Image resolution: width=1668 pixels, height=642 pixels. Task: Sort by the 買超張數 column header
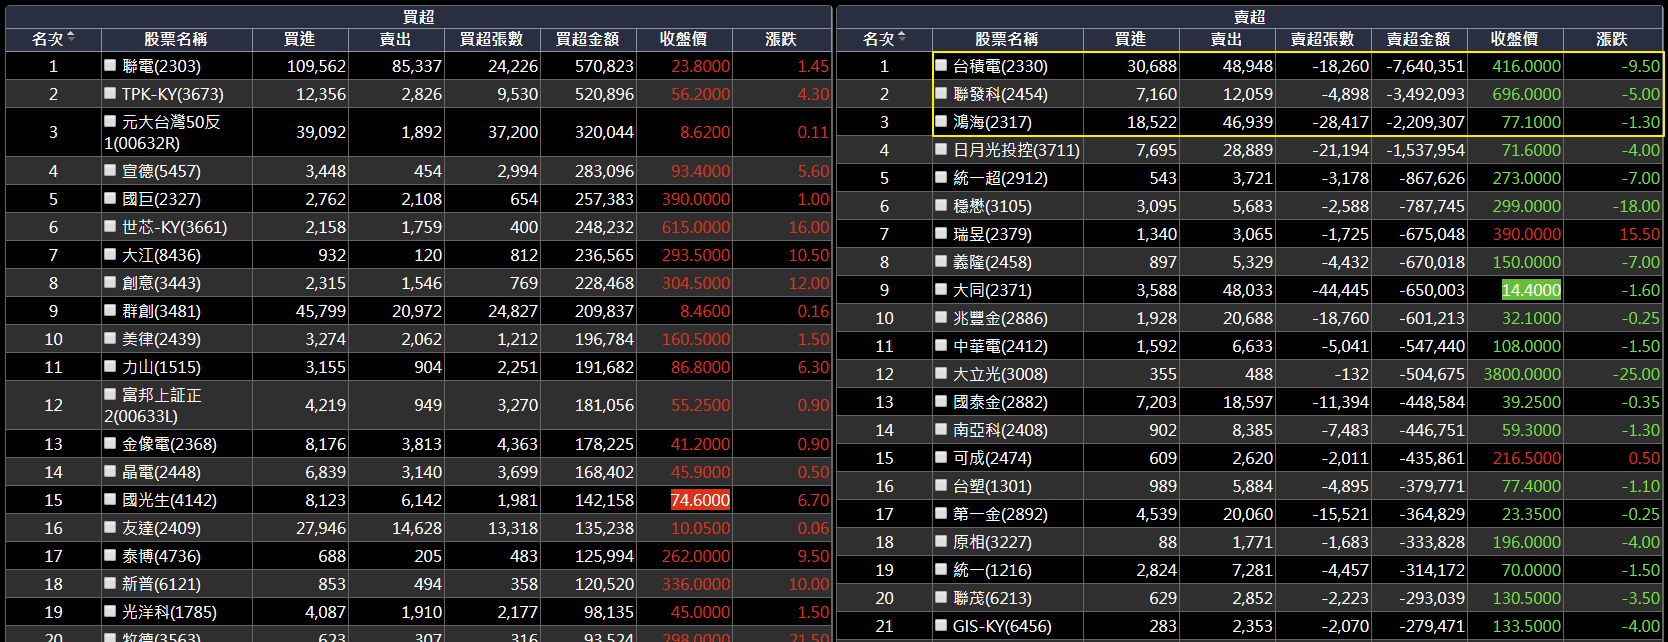click(492, 39)
